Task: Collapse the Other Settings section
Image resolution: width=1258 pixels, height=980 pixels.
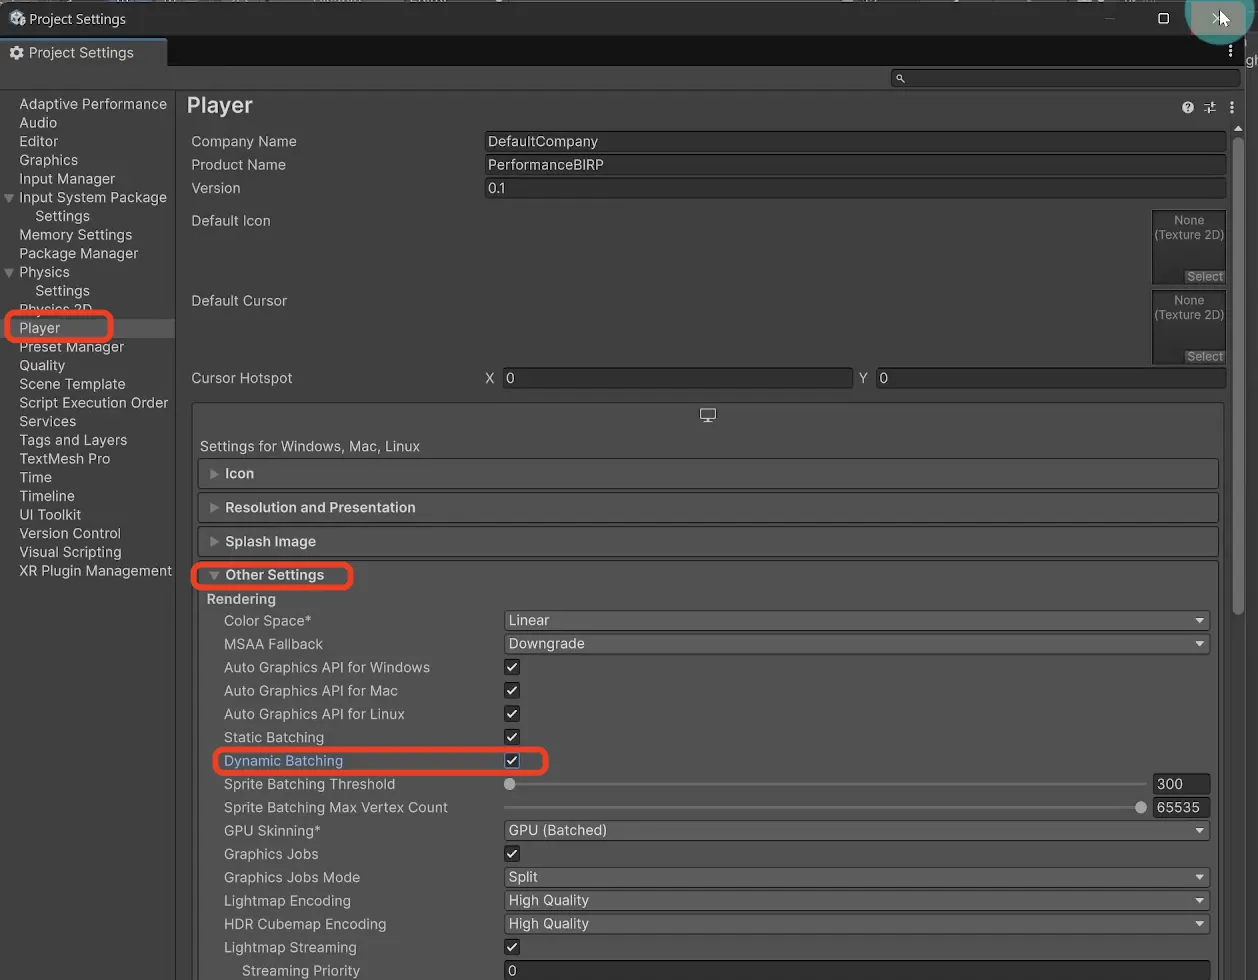Action: point(273,575)
